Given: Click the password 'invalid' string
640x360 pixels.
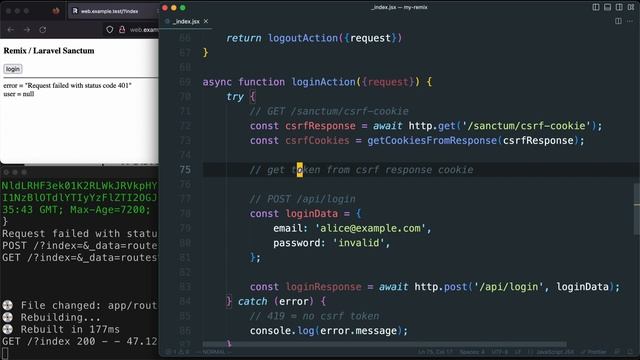Looking at the screenshot, I should point(358,243).
